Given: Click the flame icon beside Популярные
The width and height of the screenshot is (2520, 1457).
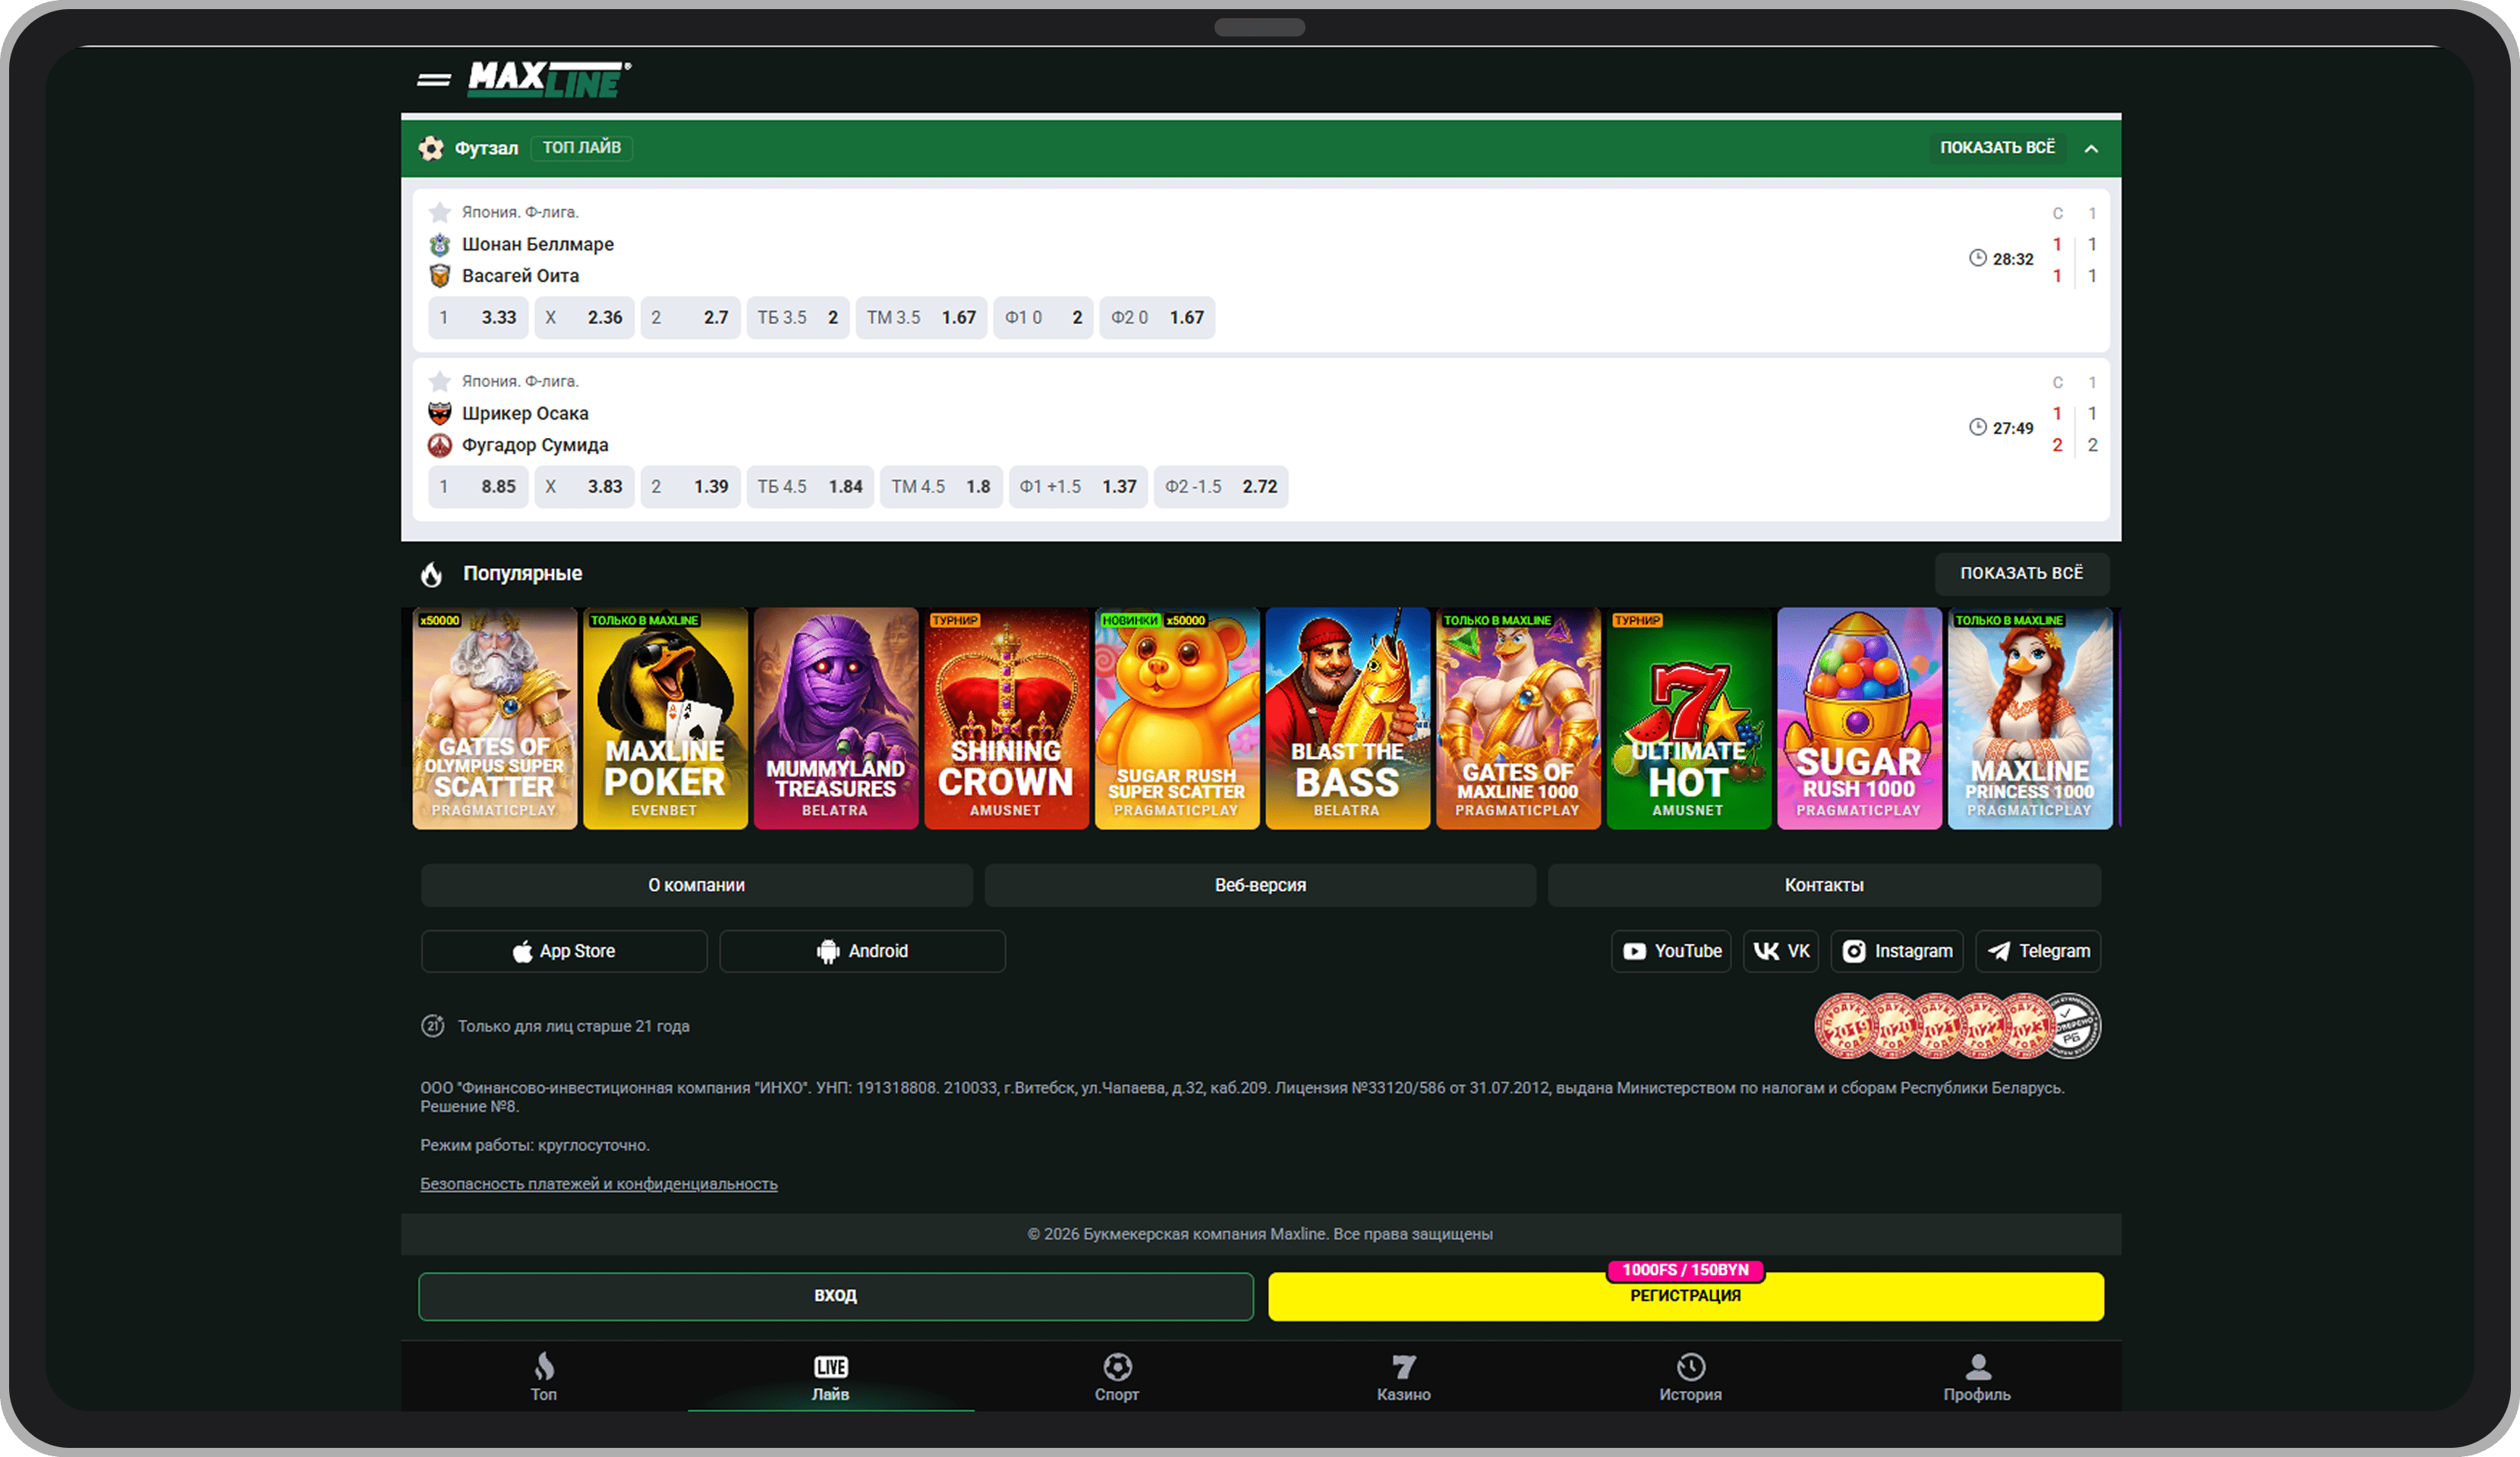Looking at the screenshot, I should 431,574.
